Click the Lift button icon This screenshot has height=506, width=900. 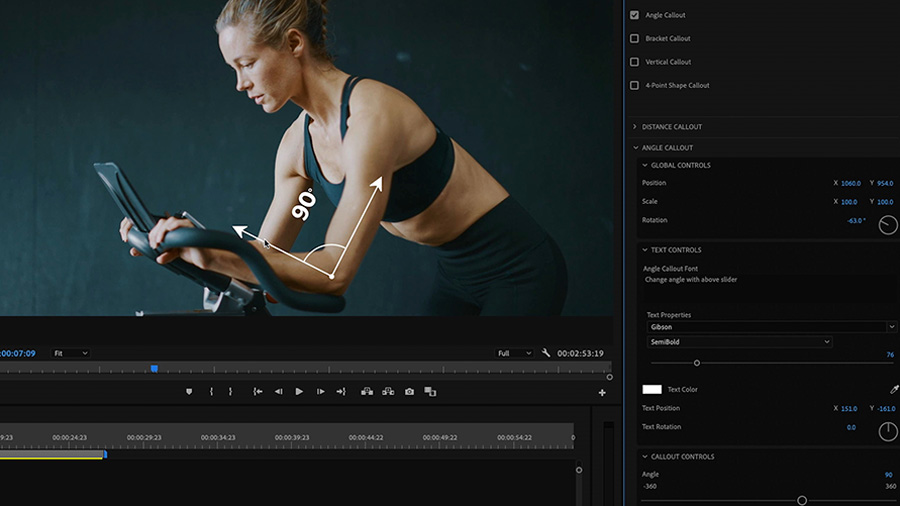click(x=367, y=391)
